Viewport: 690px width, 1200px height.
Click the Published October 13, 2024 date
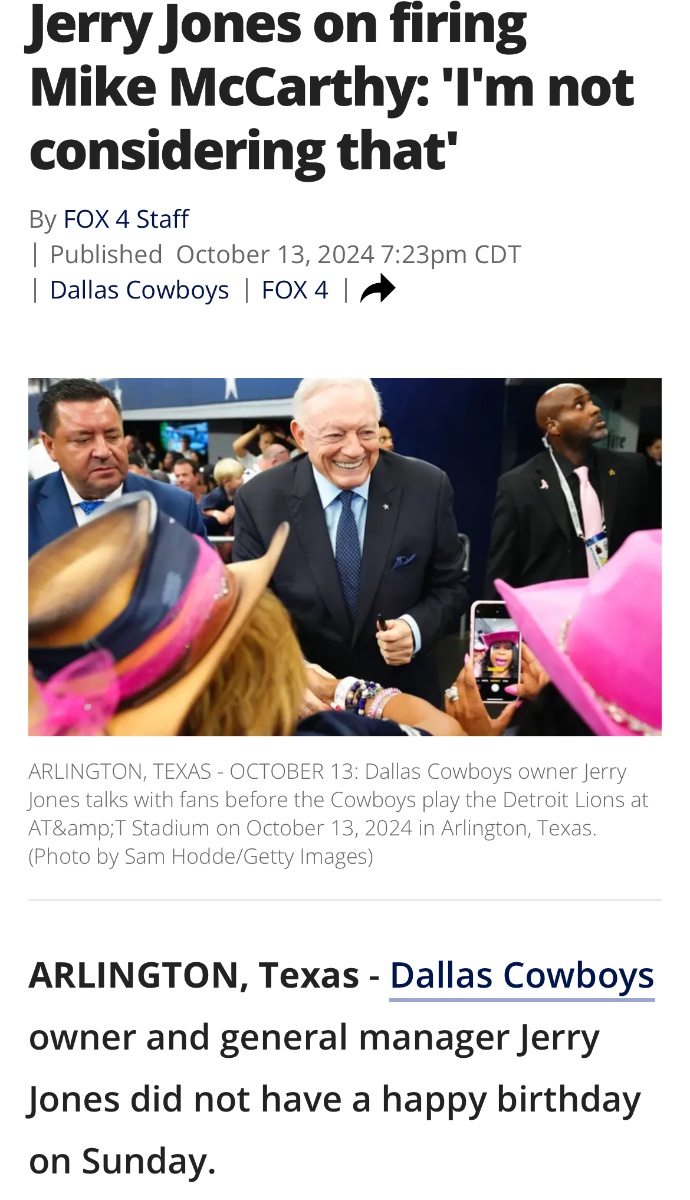point(212,255)
